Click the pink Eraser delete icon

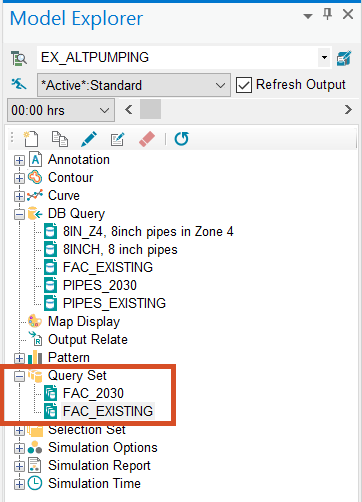[147, 139]
